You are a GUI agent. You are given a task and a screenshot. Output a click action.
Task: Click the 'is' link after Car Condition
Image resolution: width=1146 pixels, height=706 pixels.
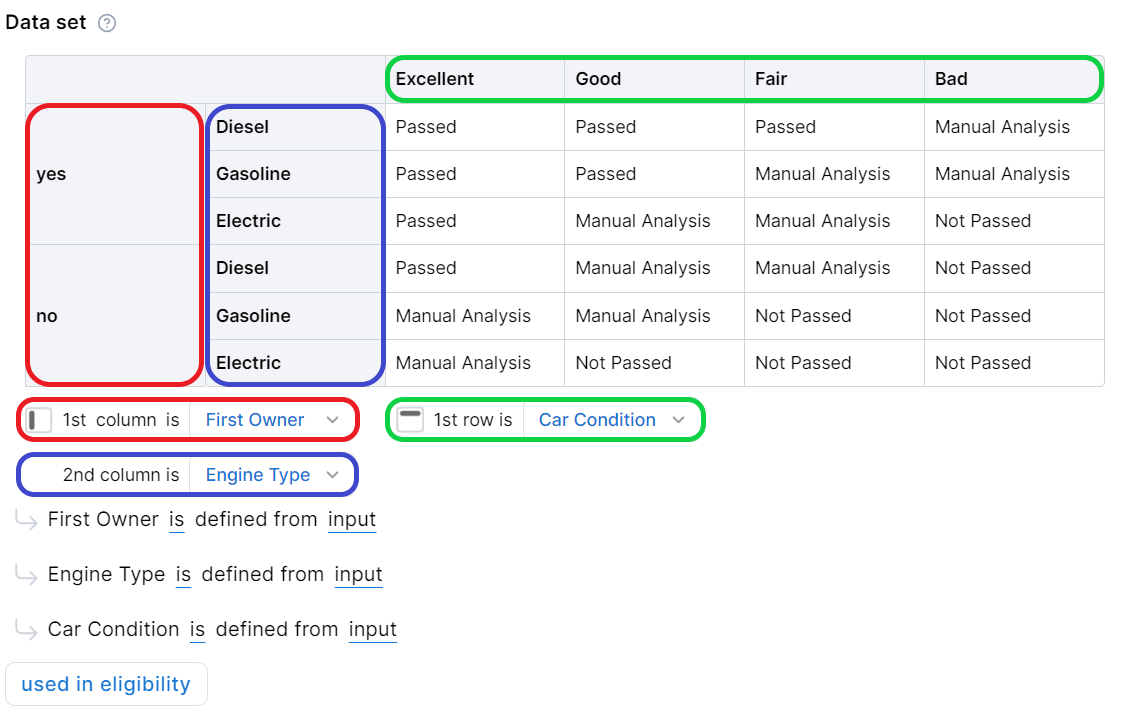[x=197, y=630]
